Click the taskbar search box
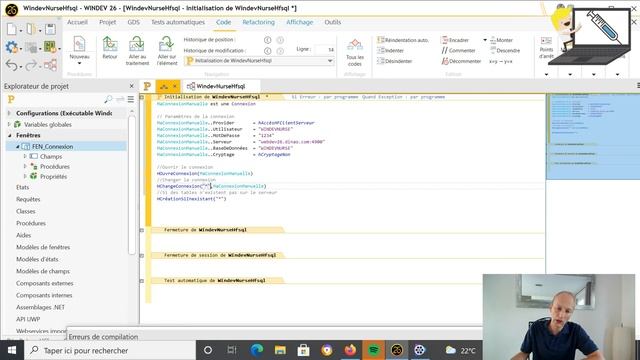640x360 pixels. coord(110,350)
